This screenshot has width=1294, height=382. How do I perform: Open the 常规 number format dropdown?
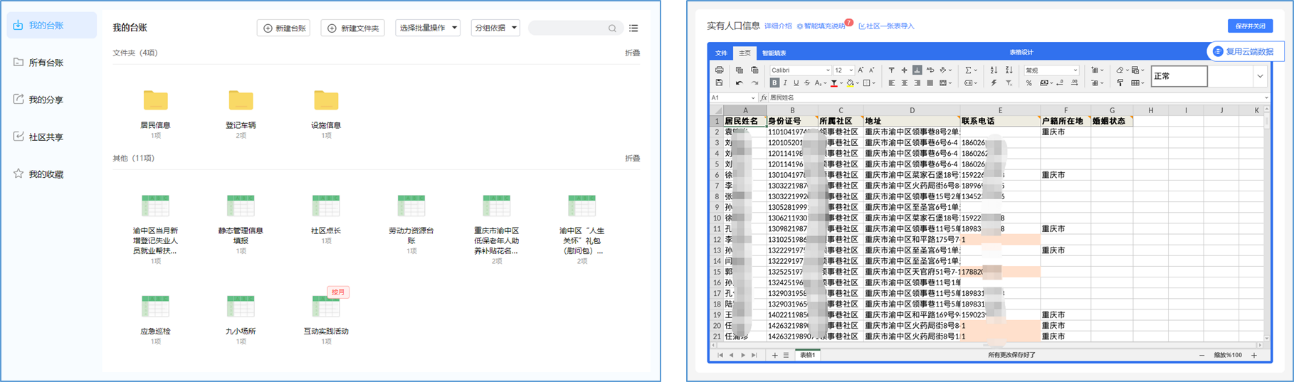(1052, 70)
